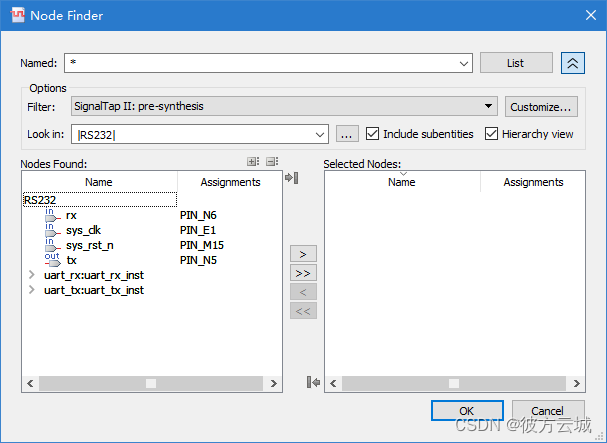The width and height of the screenshot is (607, 443).
Task: Click PIN_M15 assignment cell
Action: pyautogui.click(x=202, y=245)
